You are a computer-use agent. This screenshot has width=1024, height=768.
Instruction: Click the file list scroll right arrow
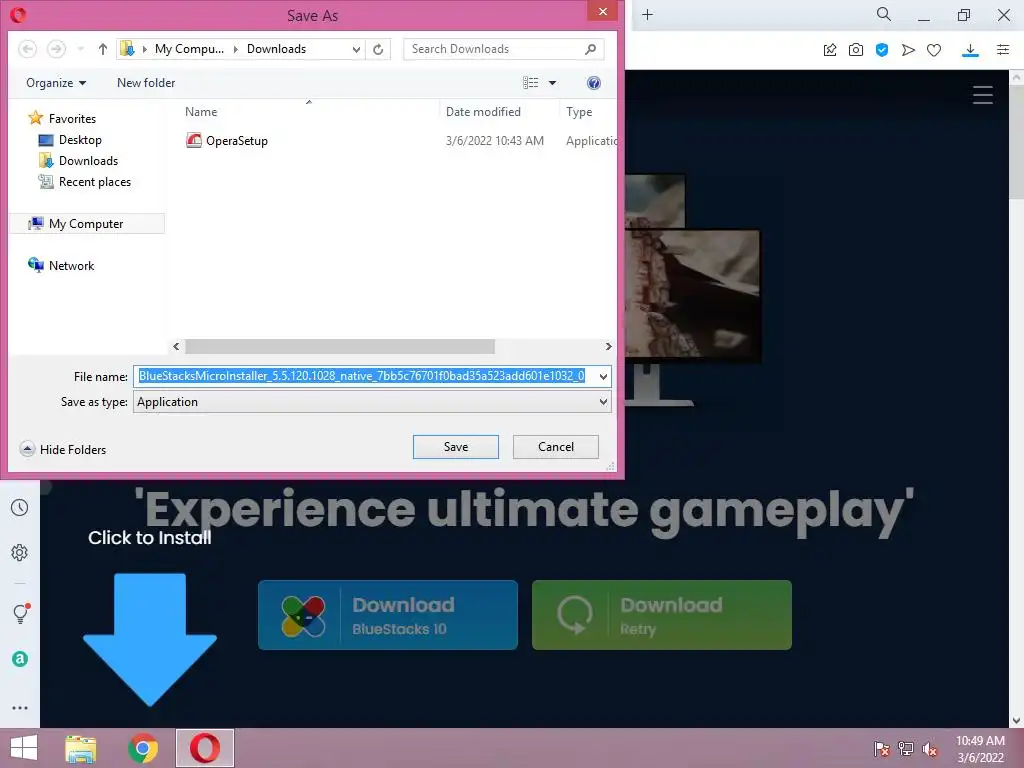[608, 346]
